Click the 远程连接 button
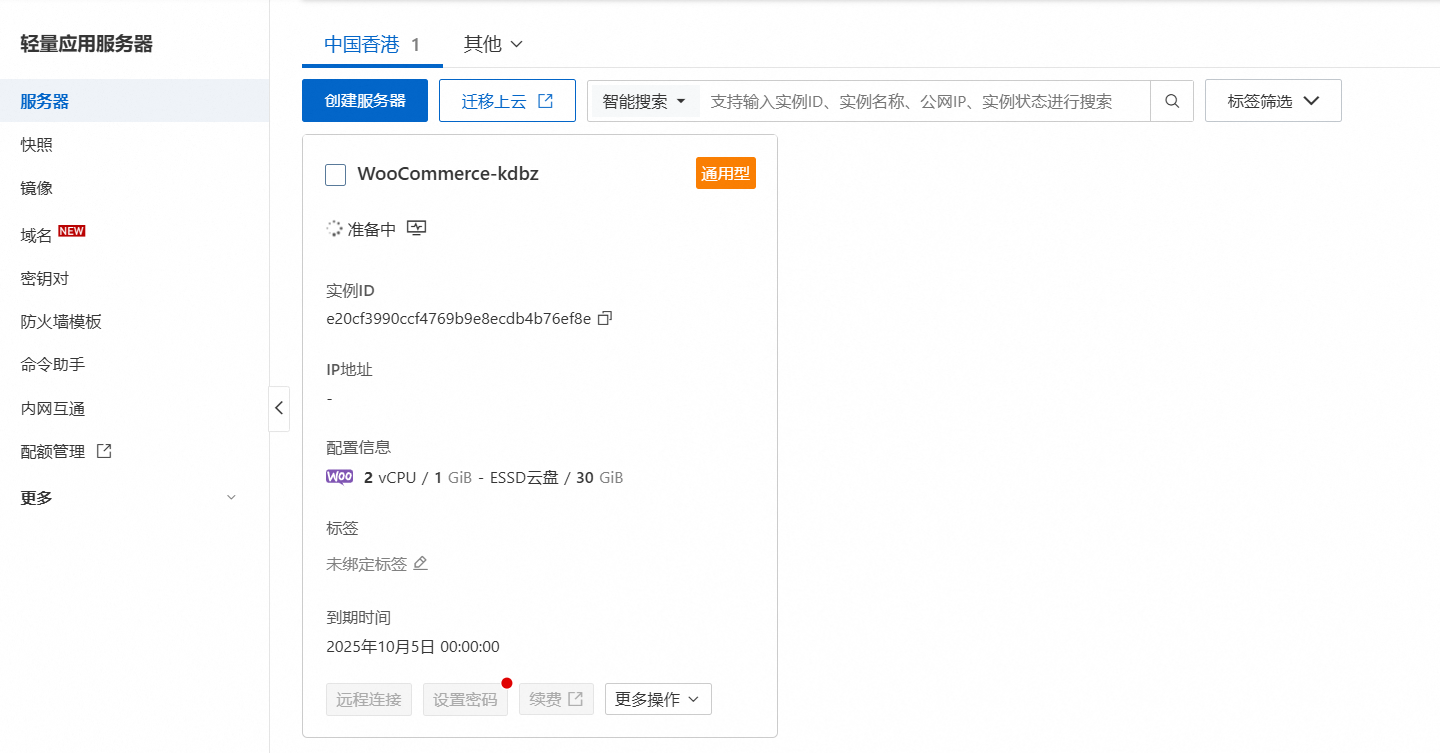 tap(369, 699)
